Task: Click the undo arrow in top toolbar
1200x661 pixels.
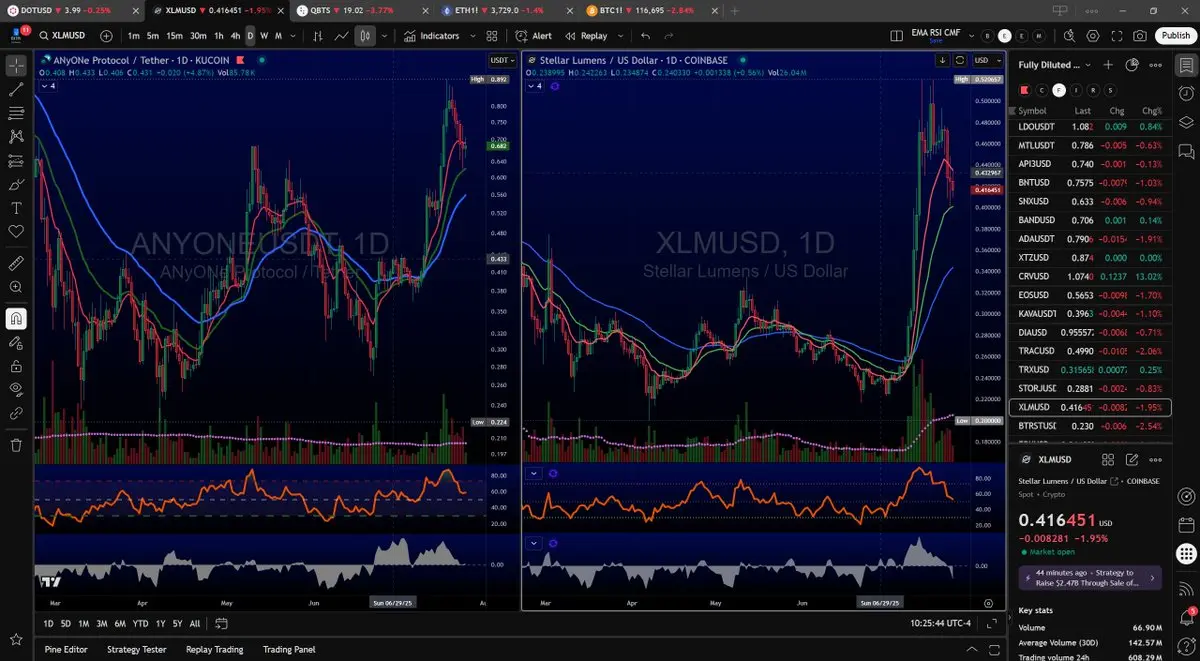Action: tap(646, 35)
